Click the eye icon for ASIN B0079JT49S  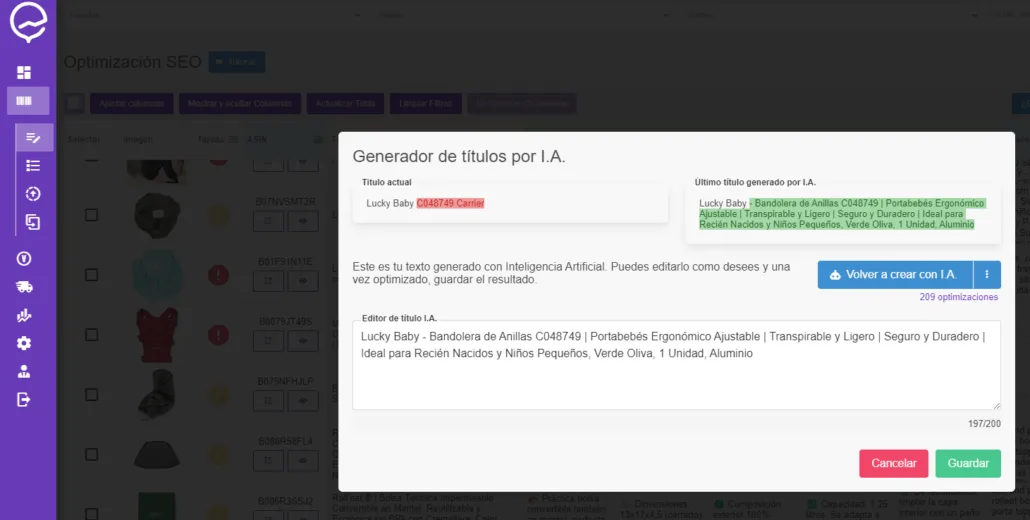tap(303, 341)
